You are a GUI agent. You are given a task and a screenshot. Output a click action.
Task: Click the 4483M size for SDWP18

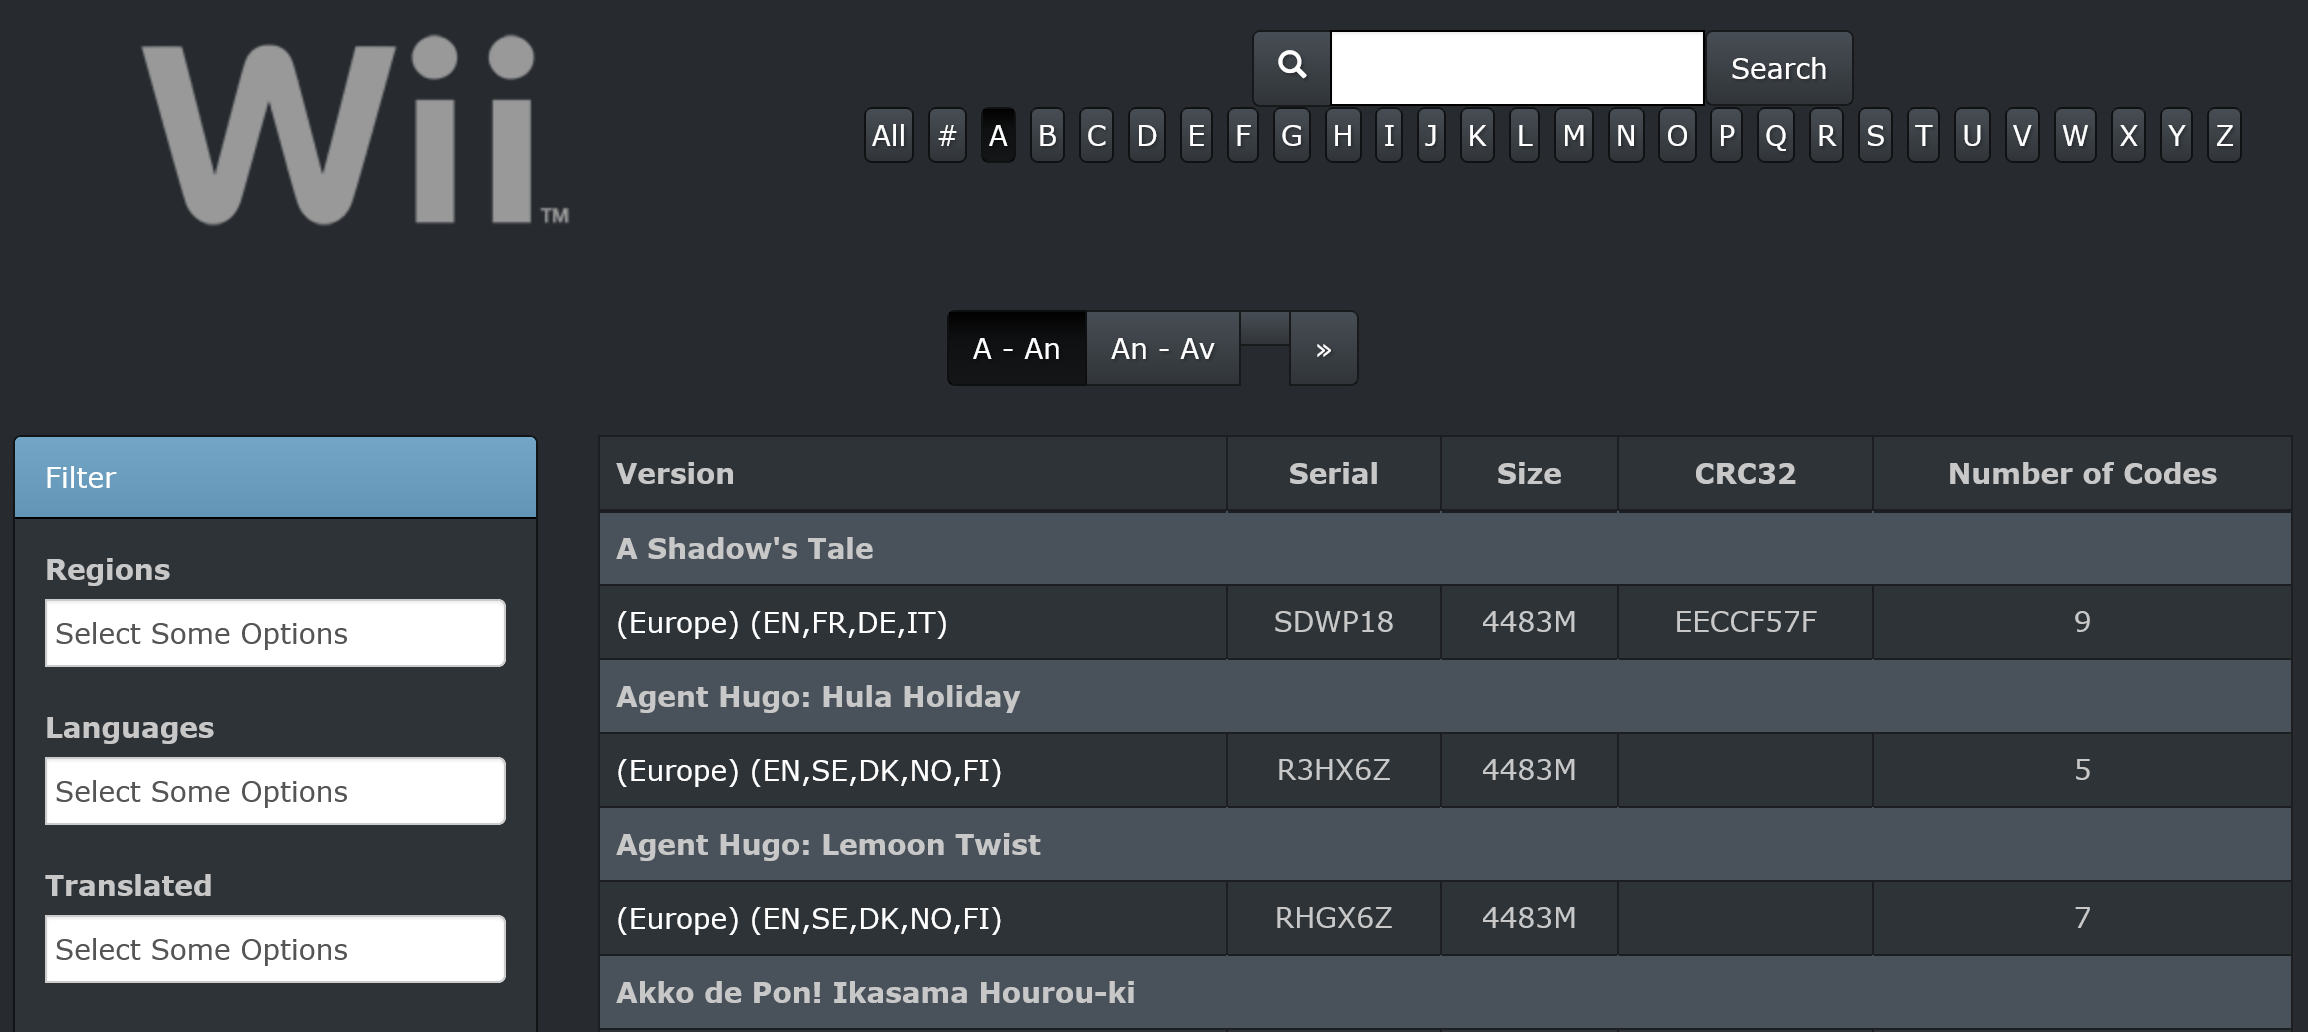[x=1529, y=622]
